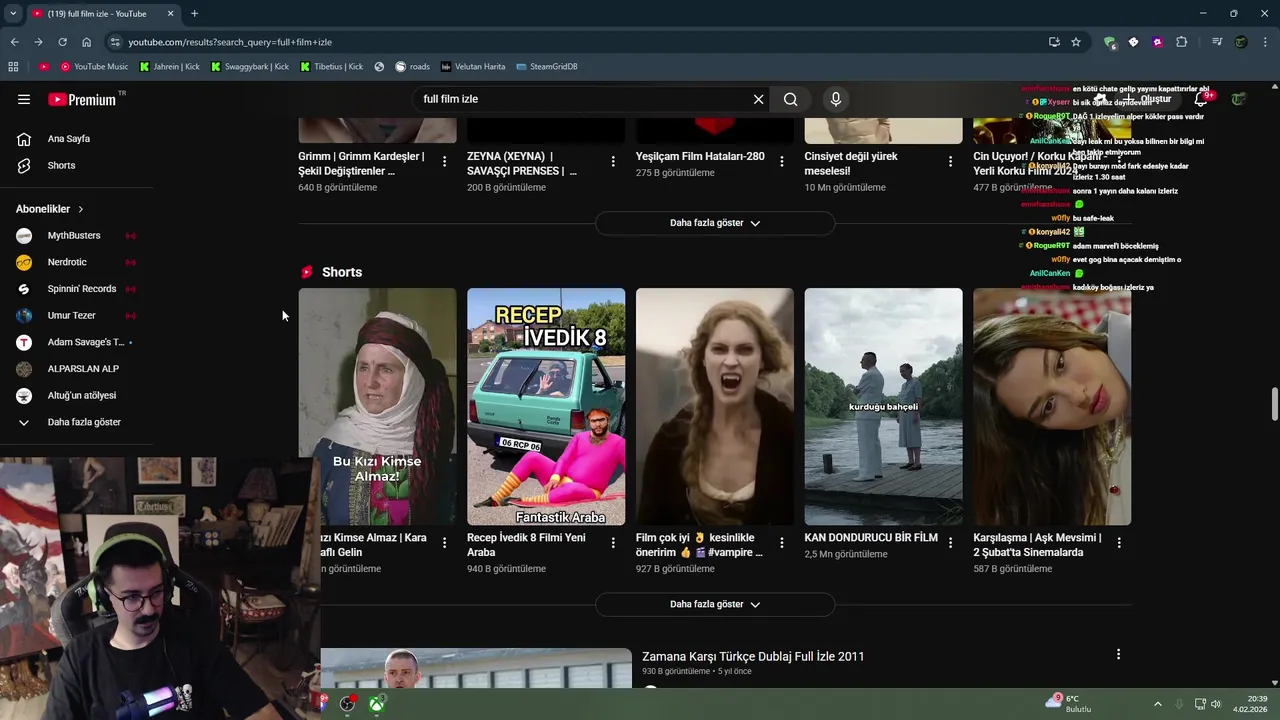
Task: Open MythBusters subscription channel
Action: [76, 236]
